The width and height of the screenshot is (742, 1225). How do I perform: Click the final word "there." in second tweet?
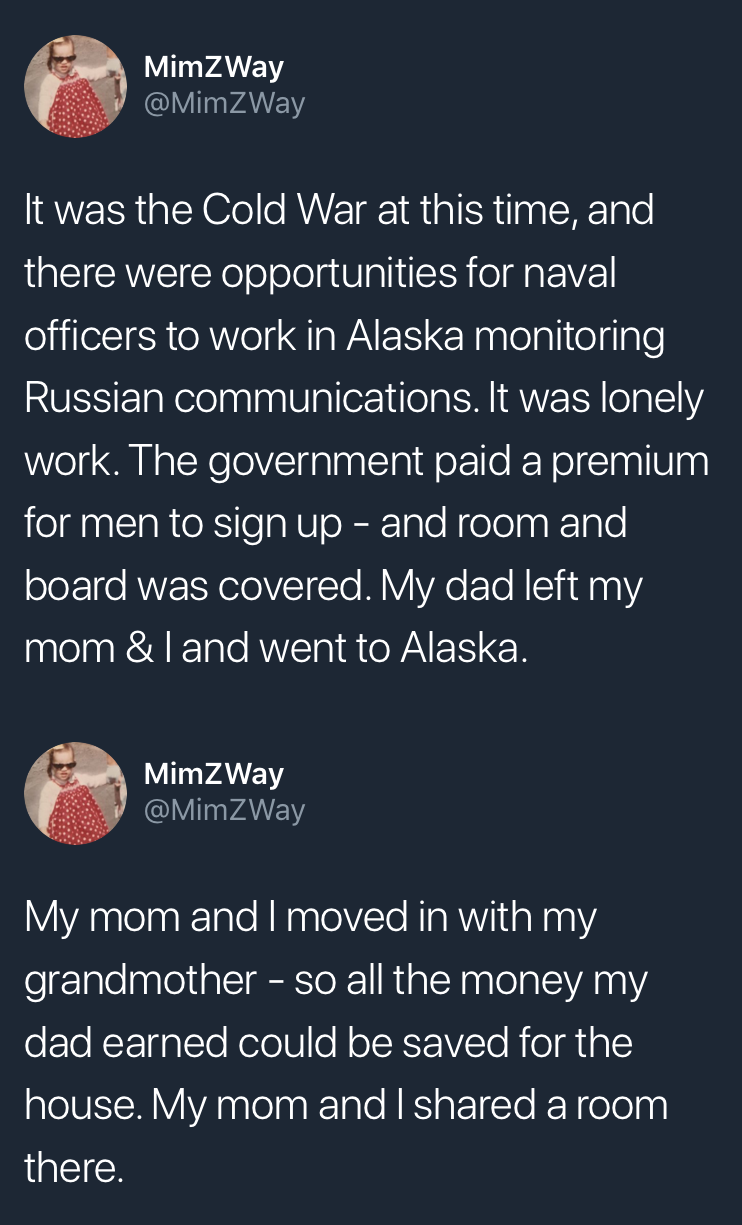74,1167
